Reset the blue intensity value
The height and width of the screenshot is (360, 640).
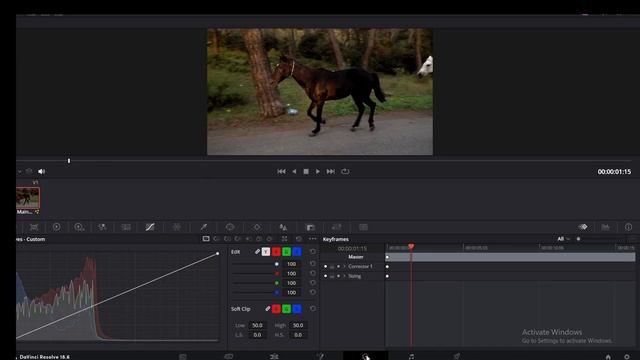(x=313, y=292)
